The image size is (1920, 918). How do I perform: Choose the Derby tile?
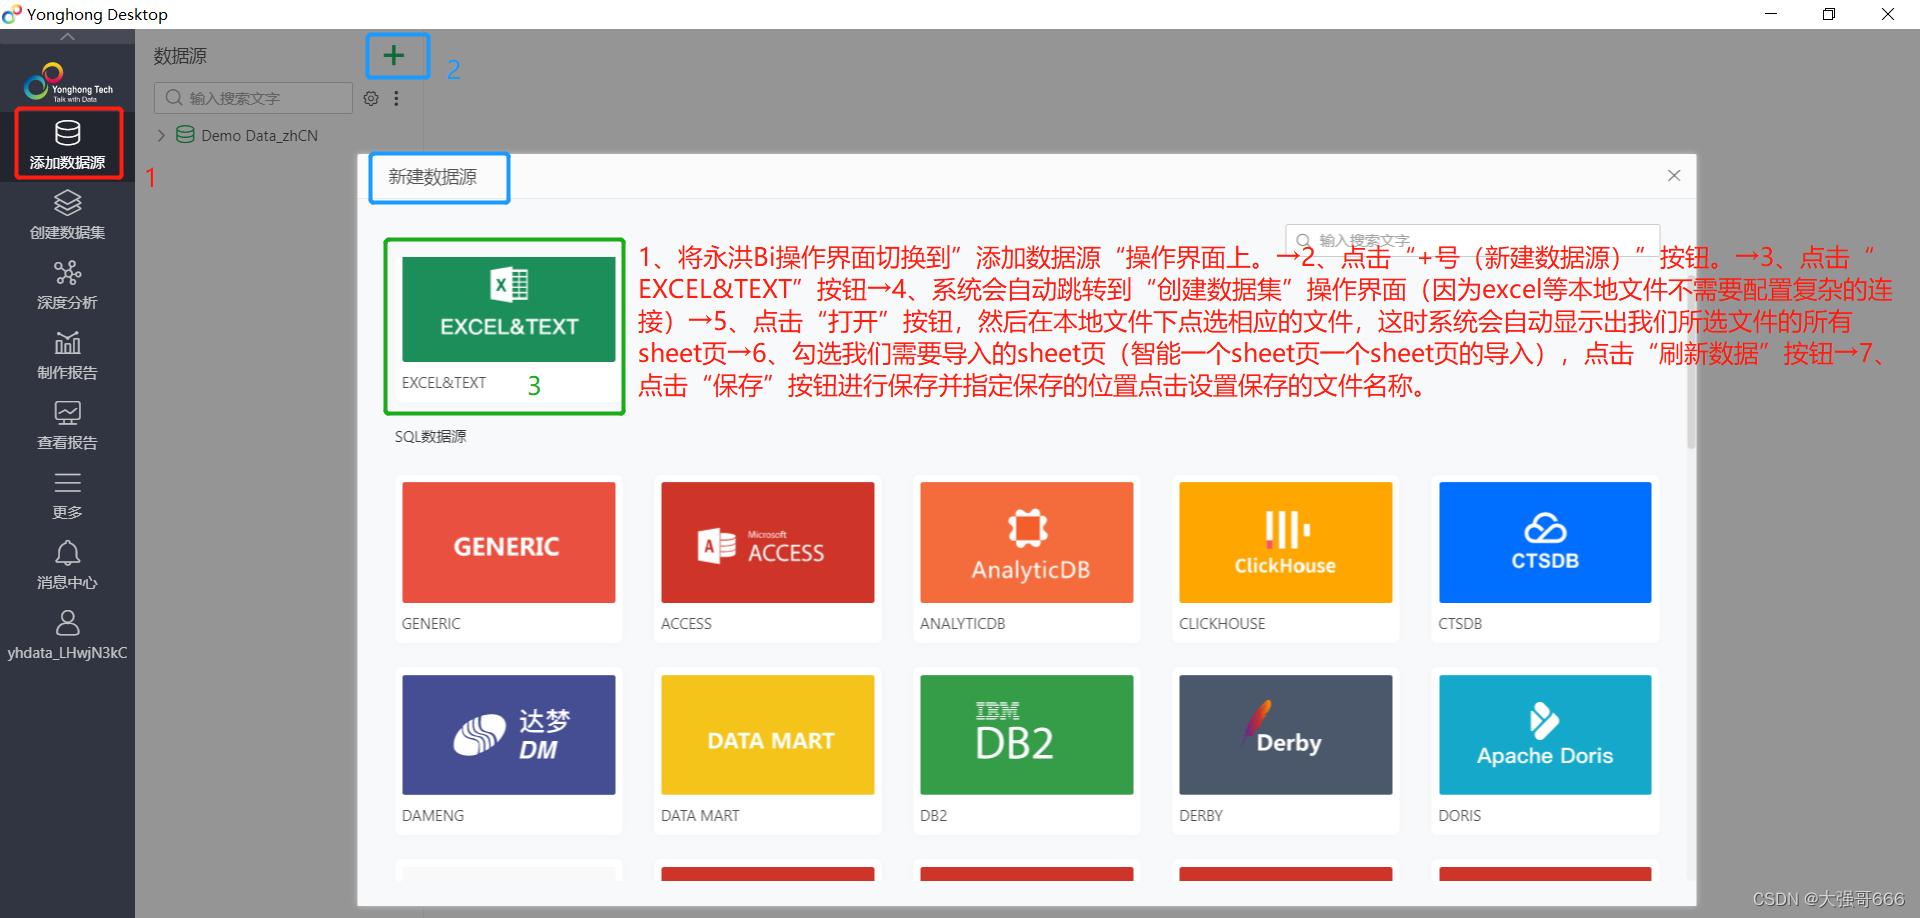coord(1285,750)
